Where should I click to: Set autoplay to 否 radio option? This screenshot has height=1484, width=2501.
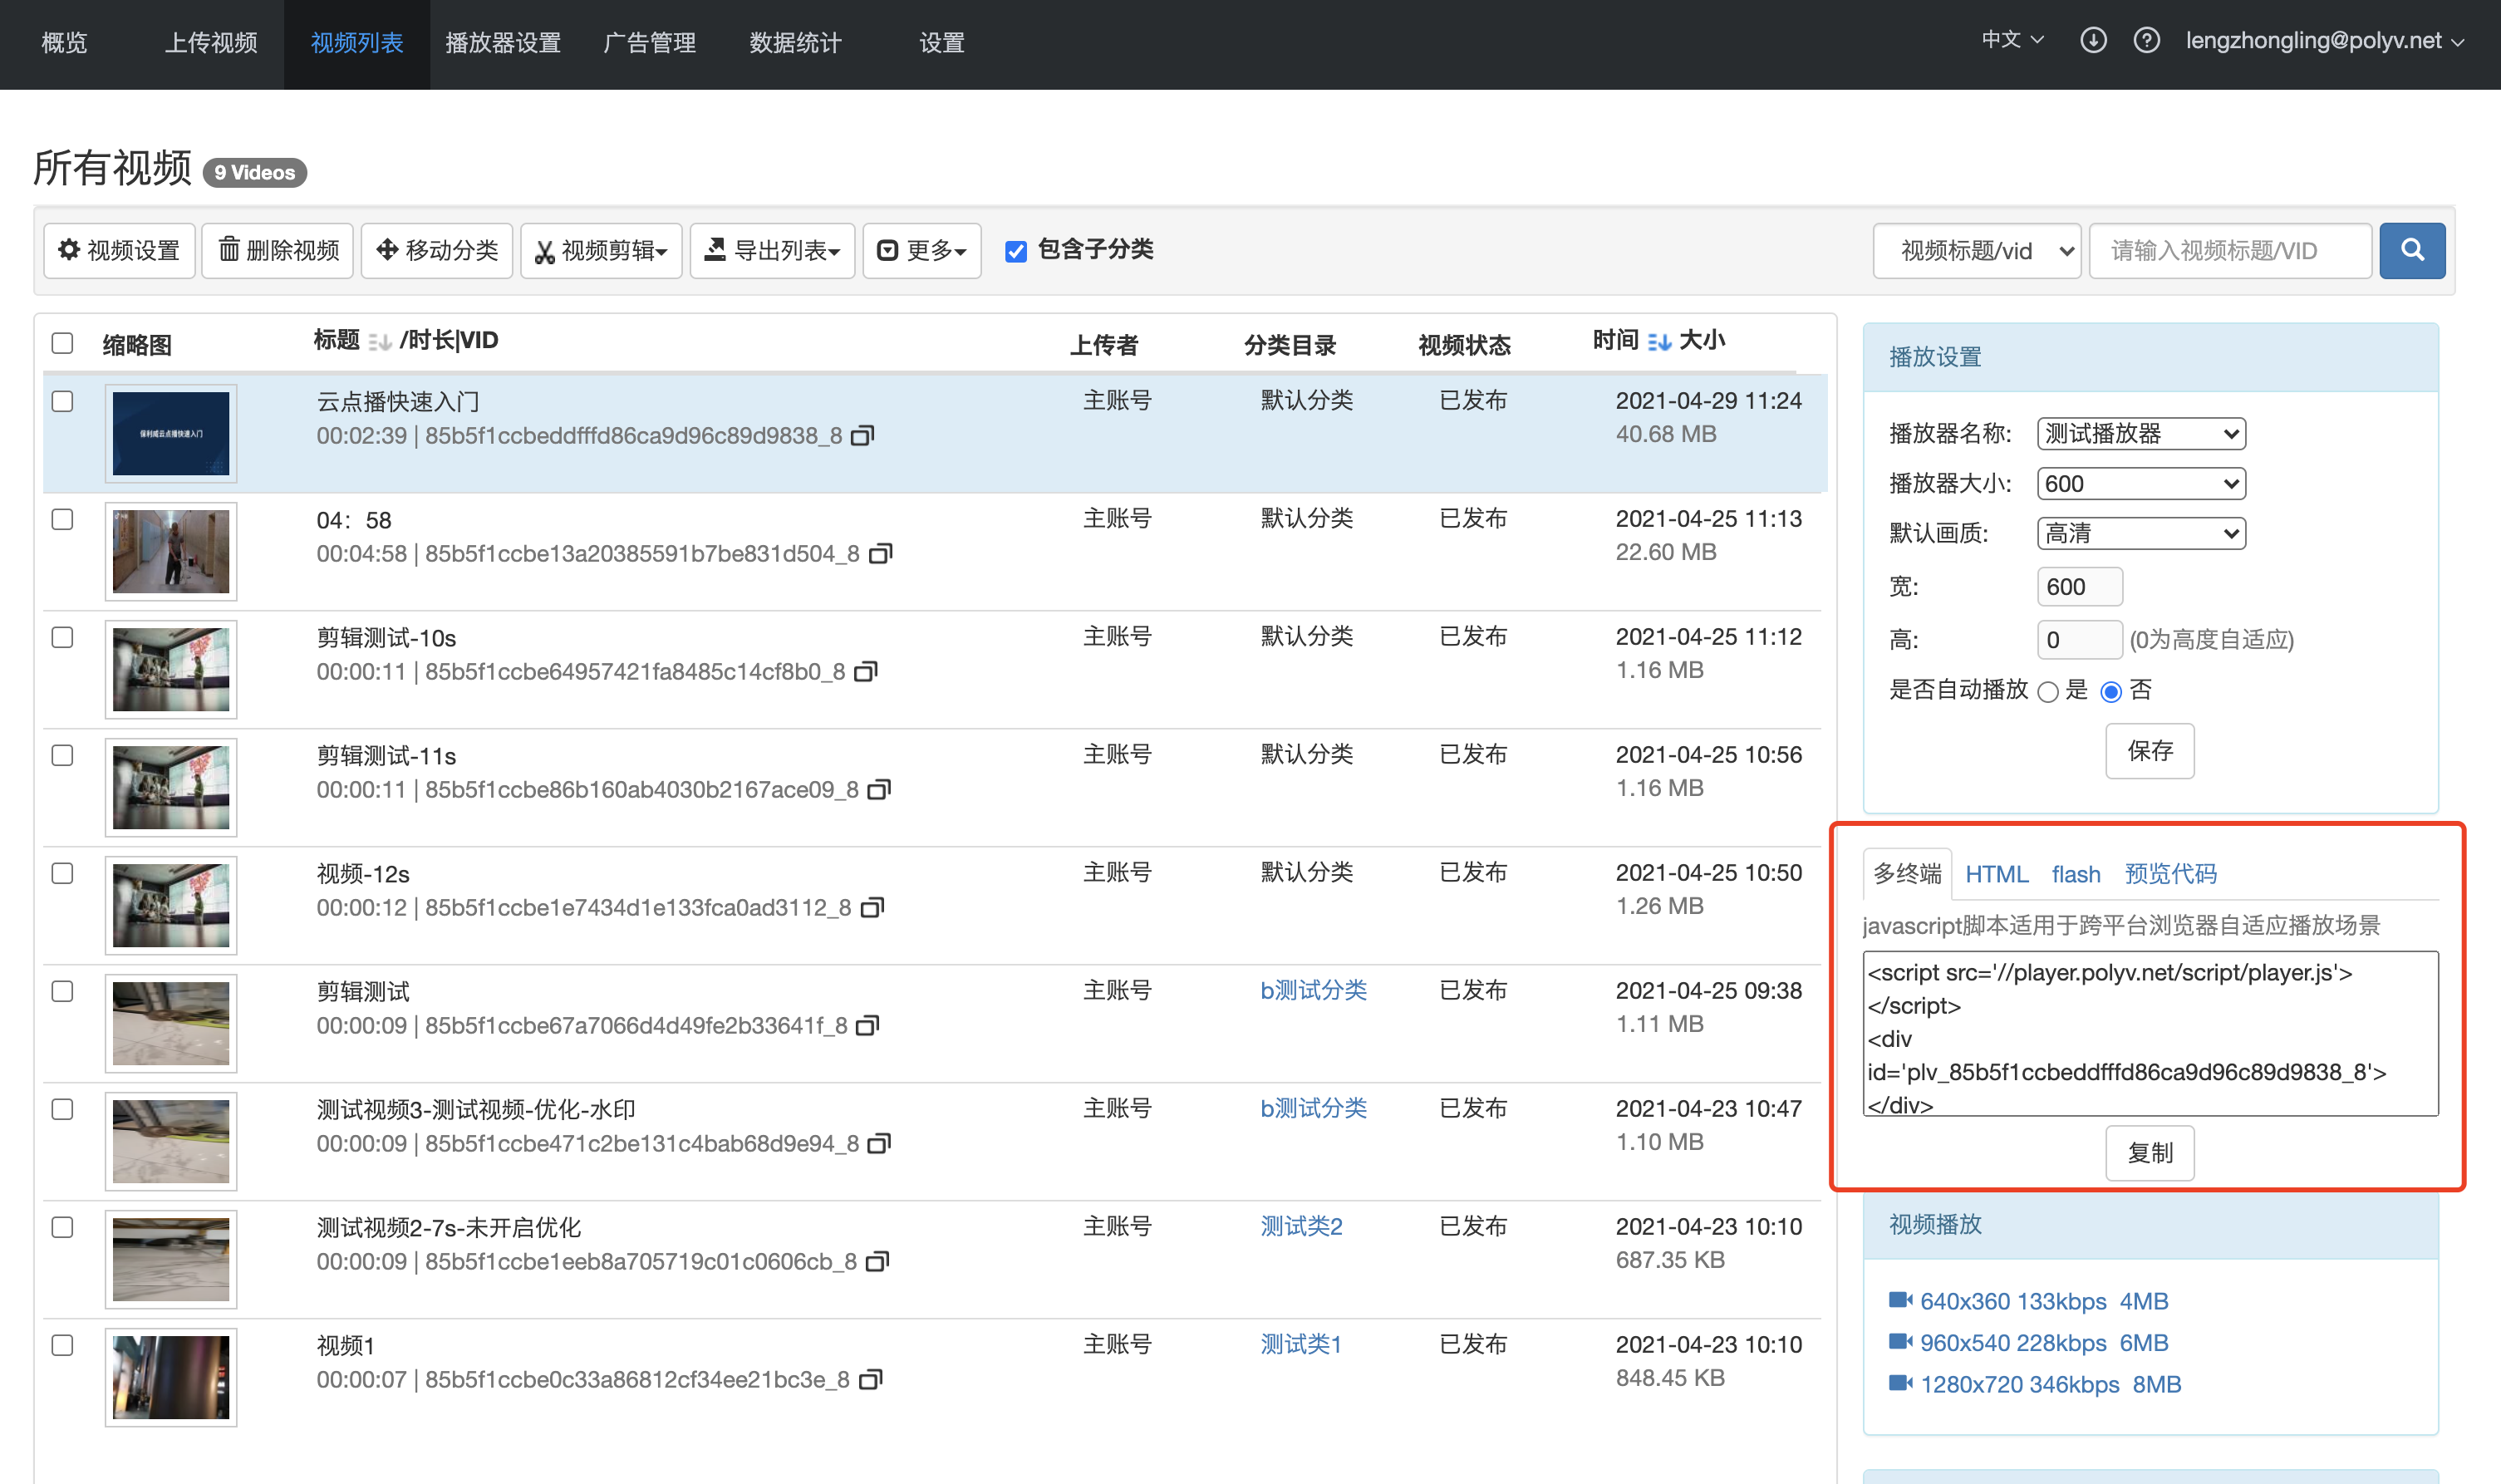(2111, 691)
